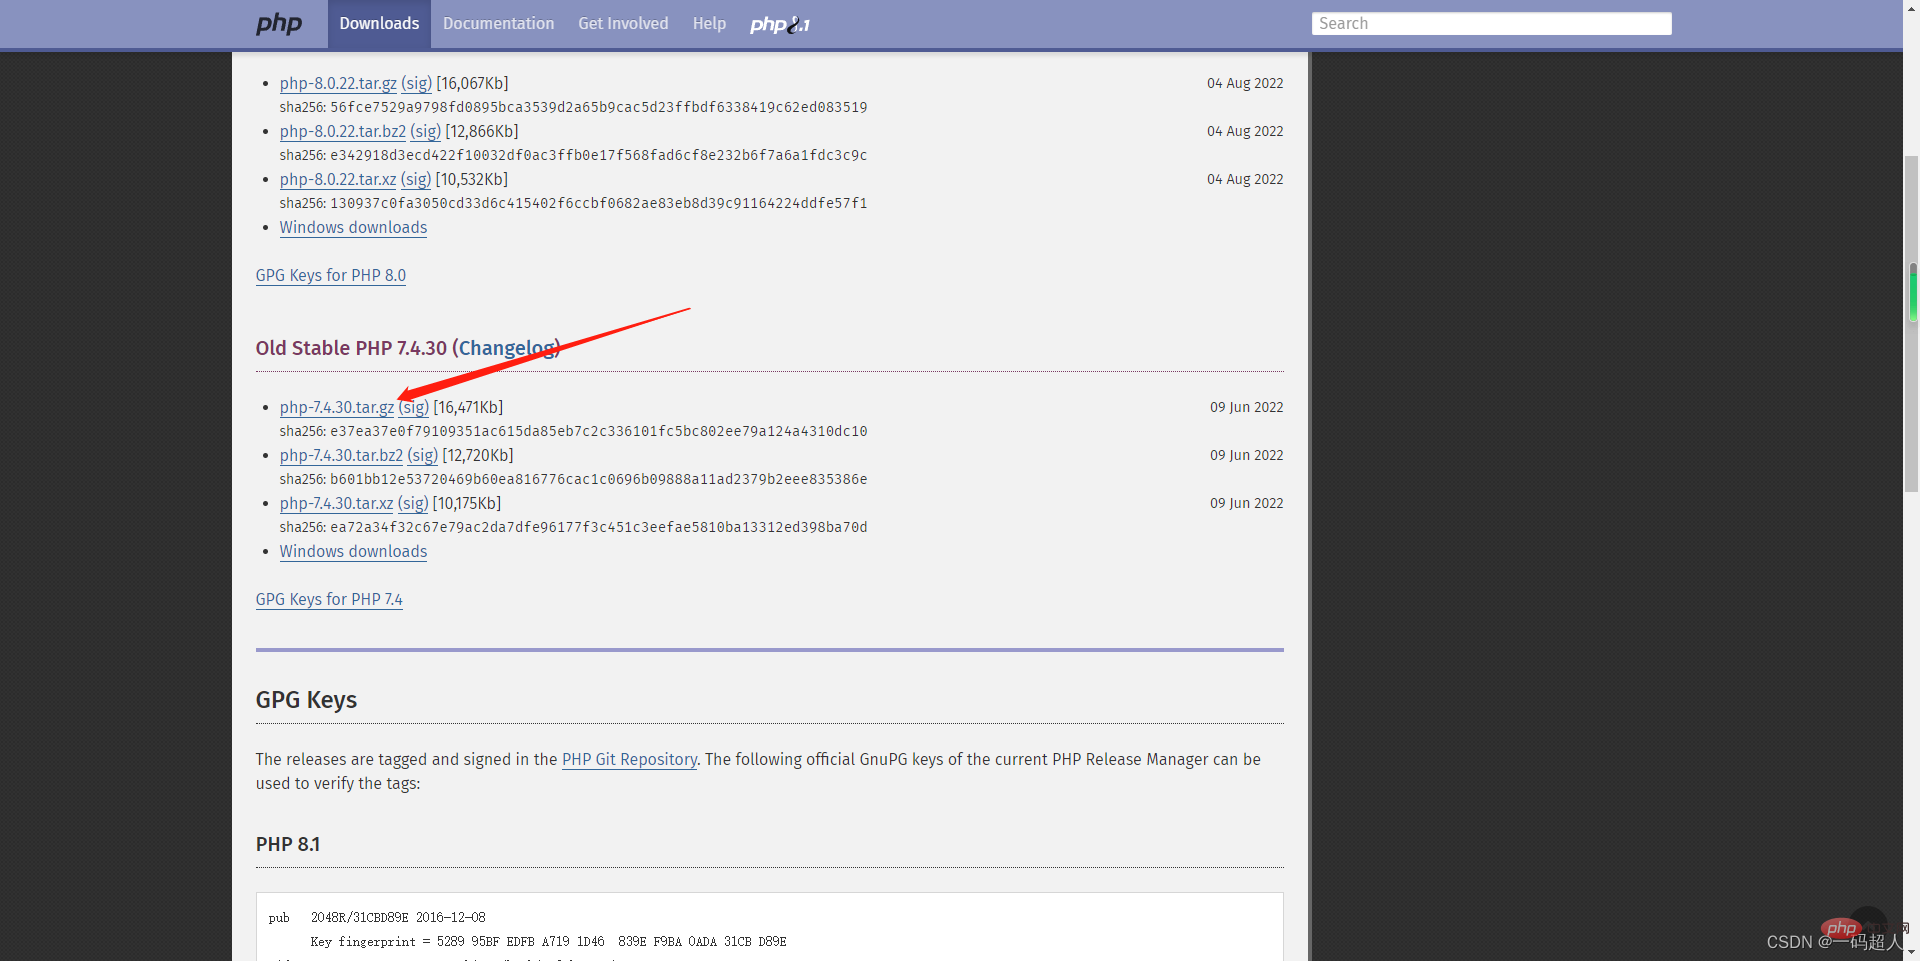This screenshot has height=961, width=1920.
Task: Open the Help menu item
Action: point(709,24)
